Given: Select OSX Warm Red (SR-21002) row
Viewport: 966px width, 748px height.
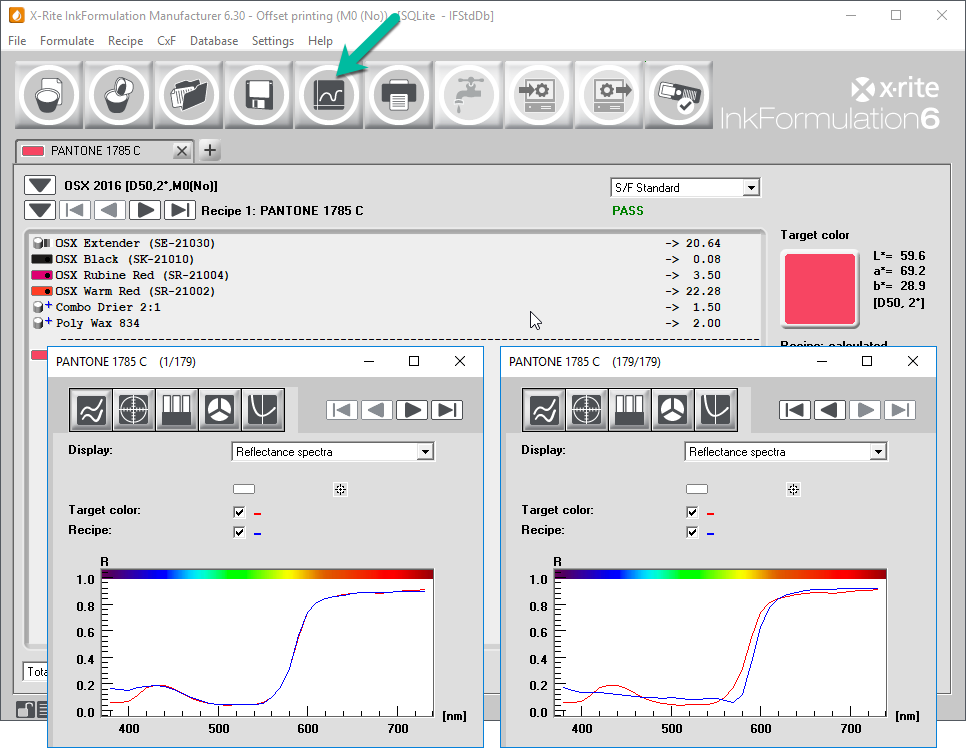Looking at the screenshot, I should pos(376,291).
